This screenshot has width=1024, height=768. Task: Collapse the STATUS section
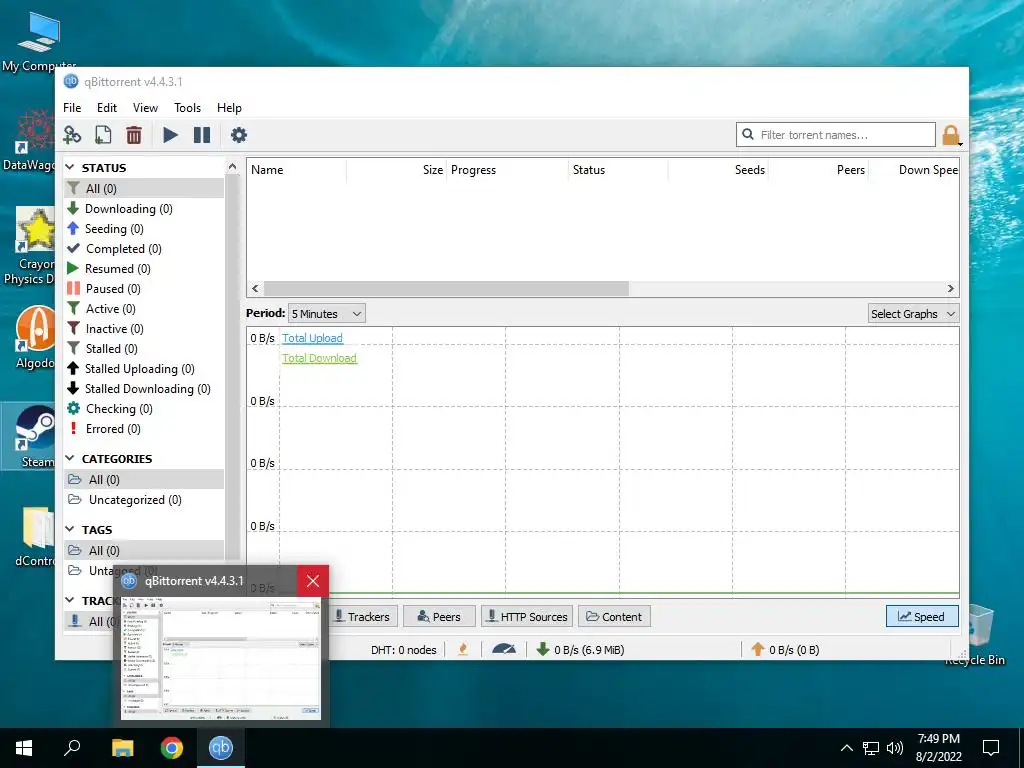click(x=70, y=168)
